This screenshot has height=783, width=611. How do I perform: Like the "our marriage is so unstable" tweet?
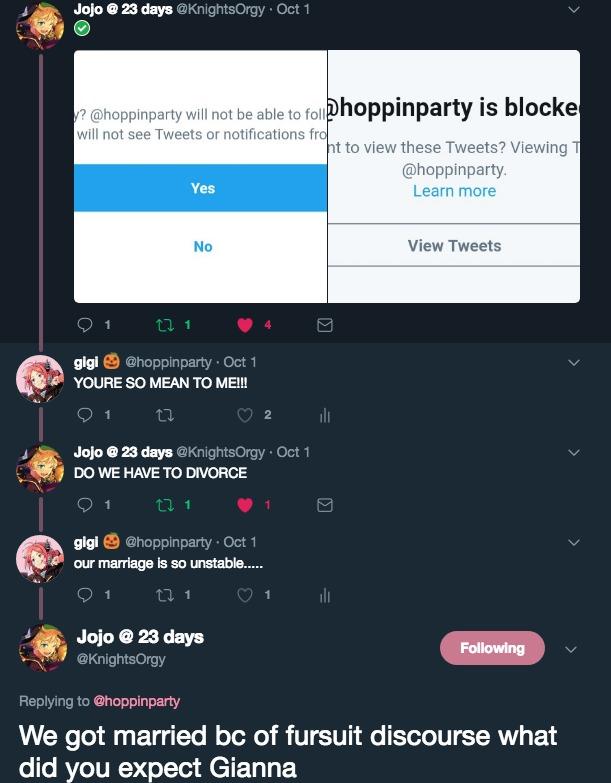tap(245, 595)
